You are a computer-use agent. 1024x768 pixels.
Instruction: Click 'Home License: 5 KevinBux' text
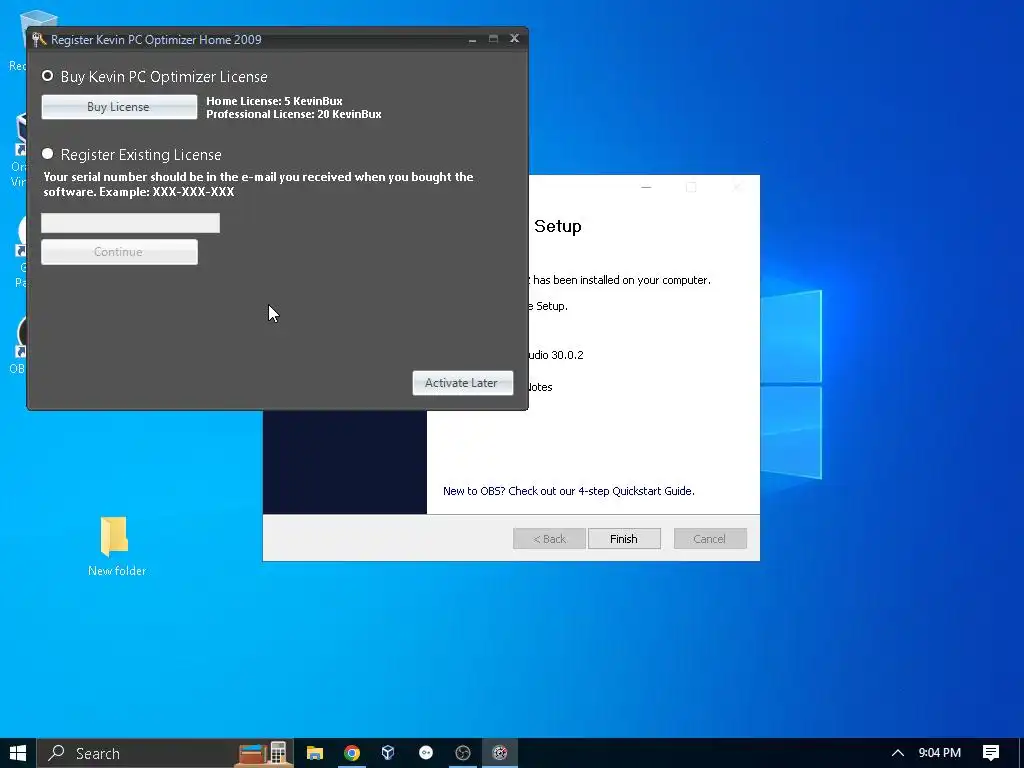(274, 101)
